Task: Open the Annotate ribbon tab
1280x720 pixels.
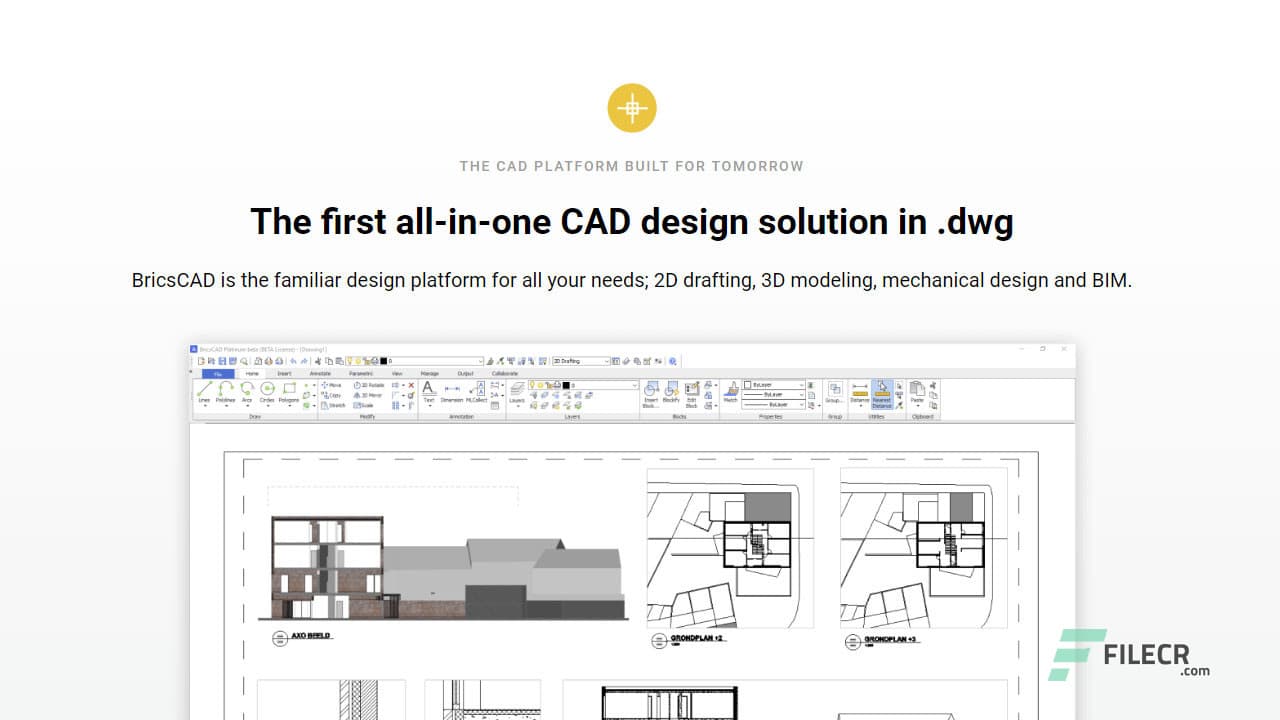Action: coord(320,373)
